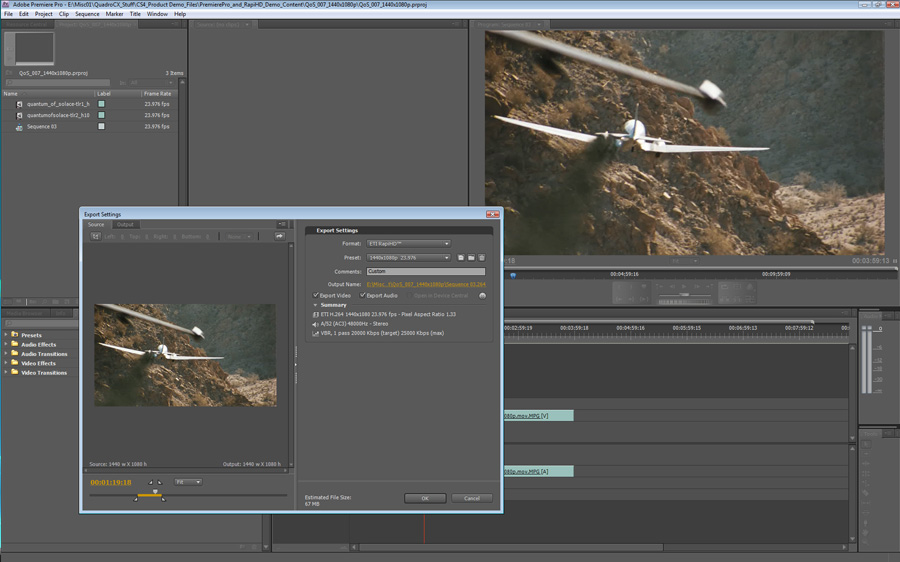Collapse the Summary section triangle
The height and width of the screenshot is (562, 900).
316,305
